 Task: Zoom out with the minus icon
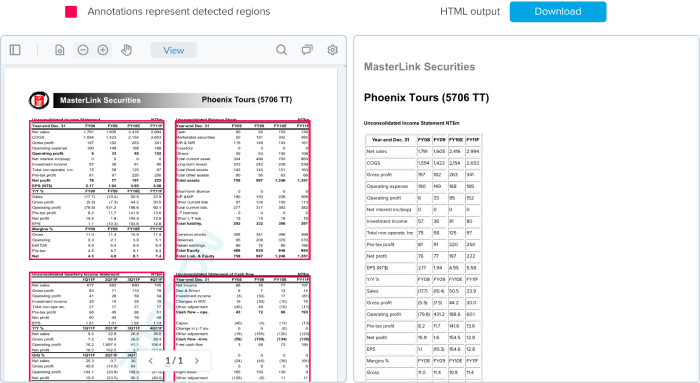[x=83, y=50]
